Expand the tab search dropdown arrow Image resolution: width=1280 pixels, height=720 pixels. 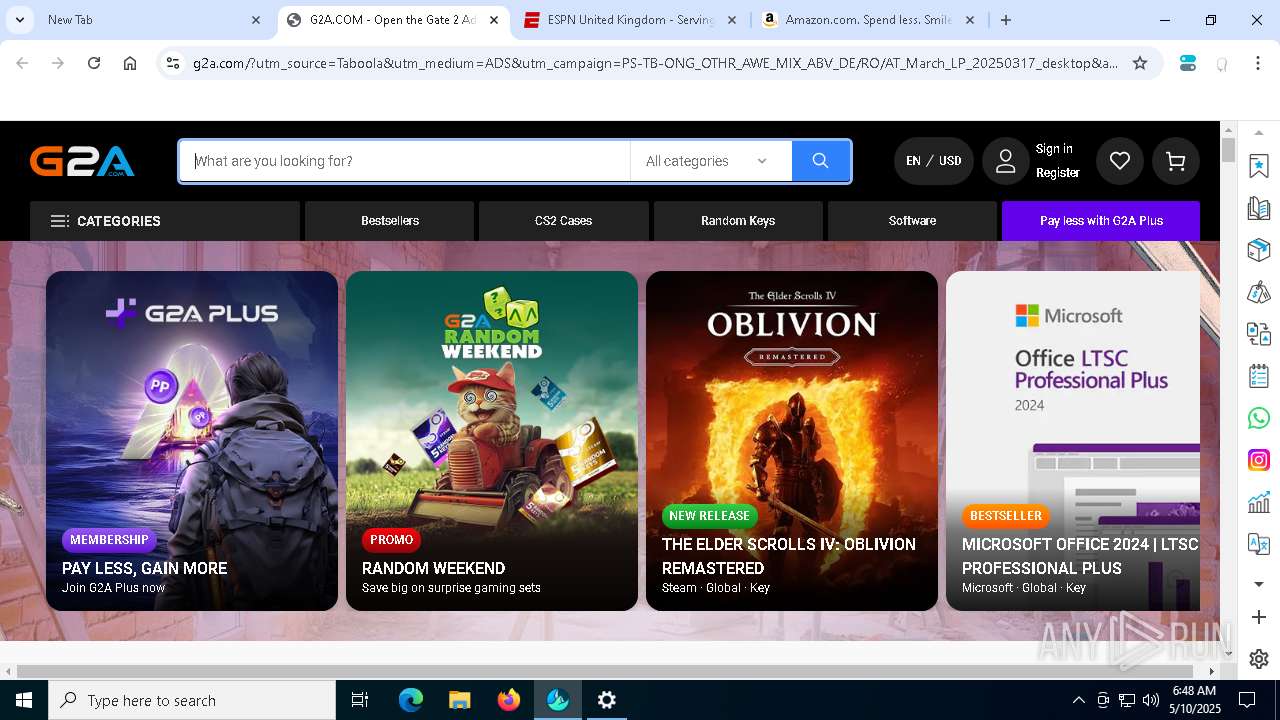click(x=19, y=20)
